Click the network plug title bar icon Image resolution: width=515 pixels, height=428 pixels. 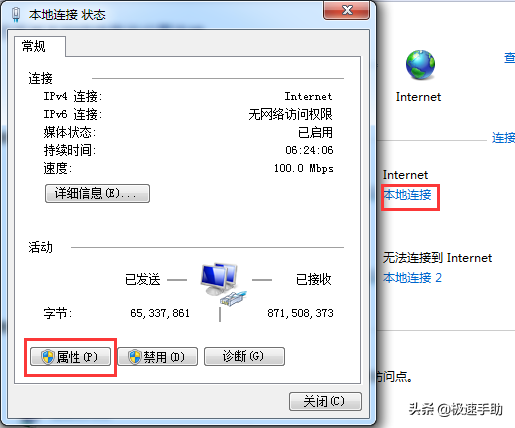[x=16, y=15]
